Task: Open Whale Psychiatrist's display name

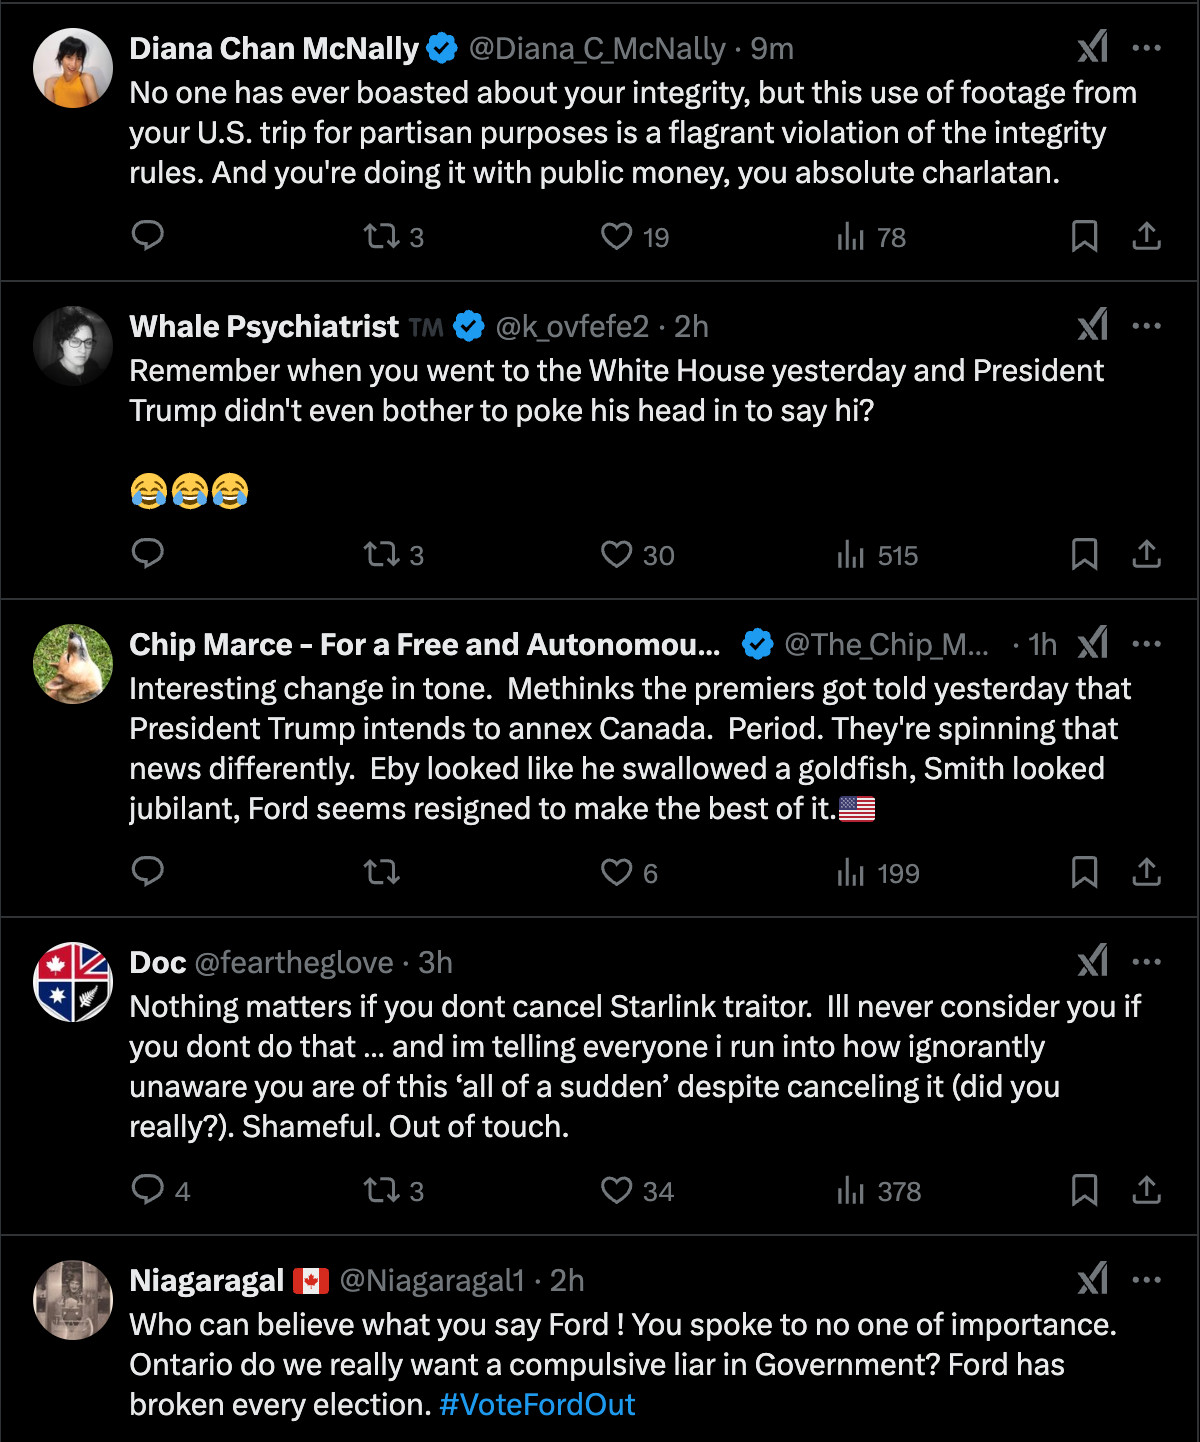Action: pos(264,326)
